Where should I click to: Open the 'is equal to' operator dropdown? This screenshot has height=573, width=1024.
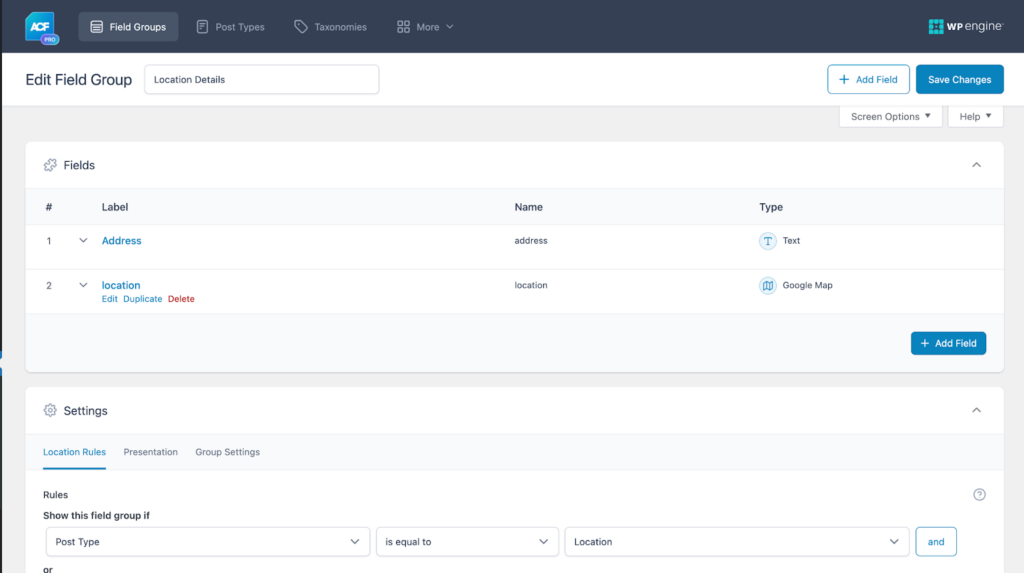pyautogui.click(x=467, y=542)
